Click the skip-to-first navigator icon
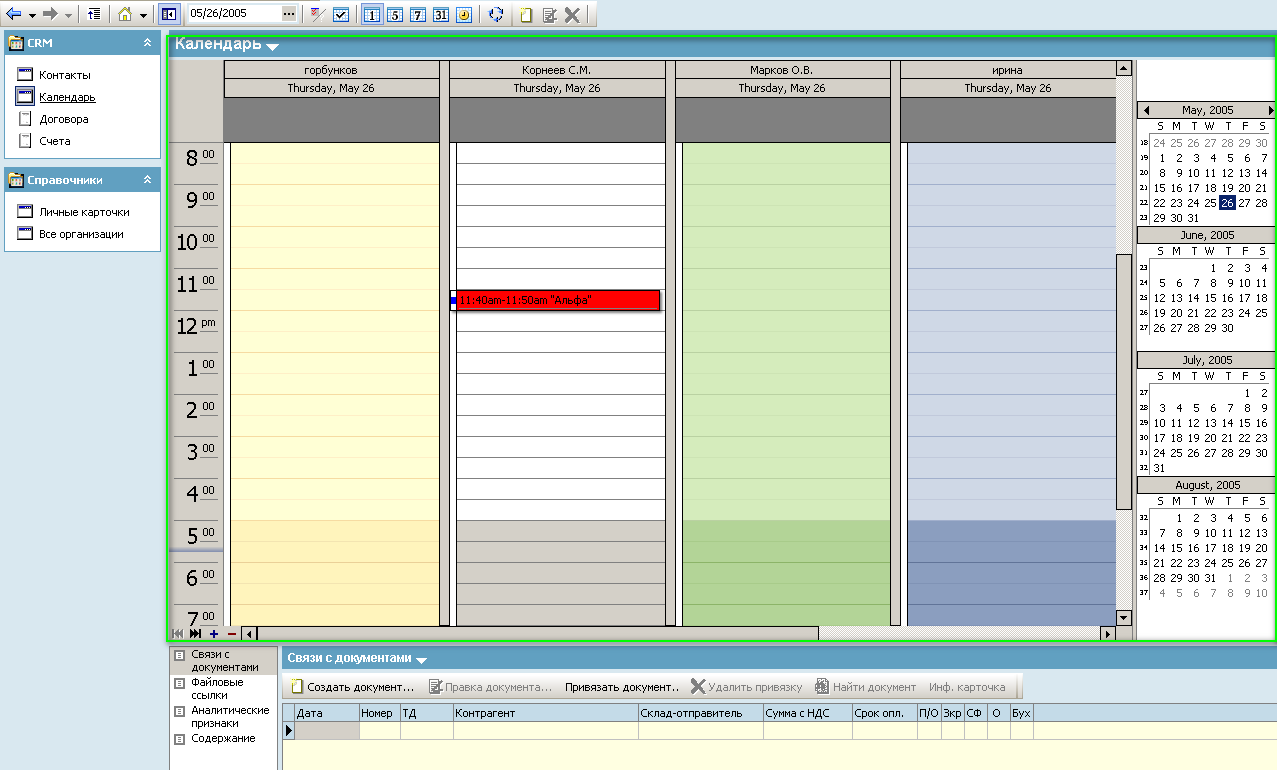 (178, 633)
